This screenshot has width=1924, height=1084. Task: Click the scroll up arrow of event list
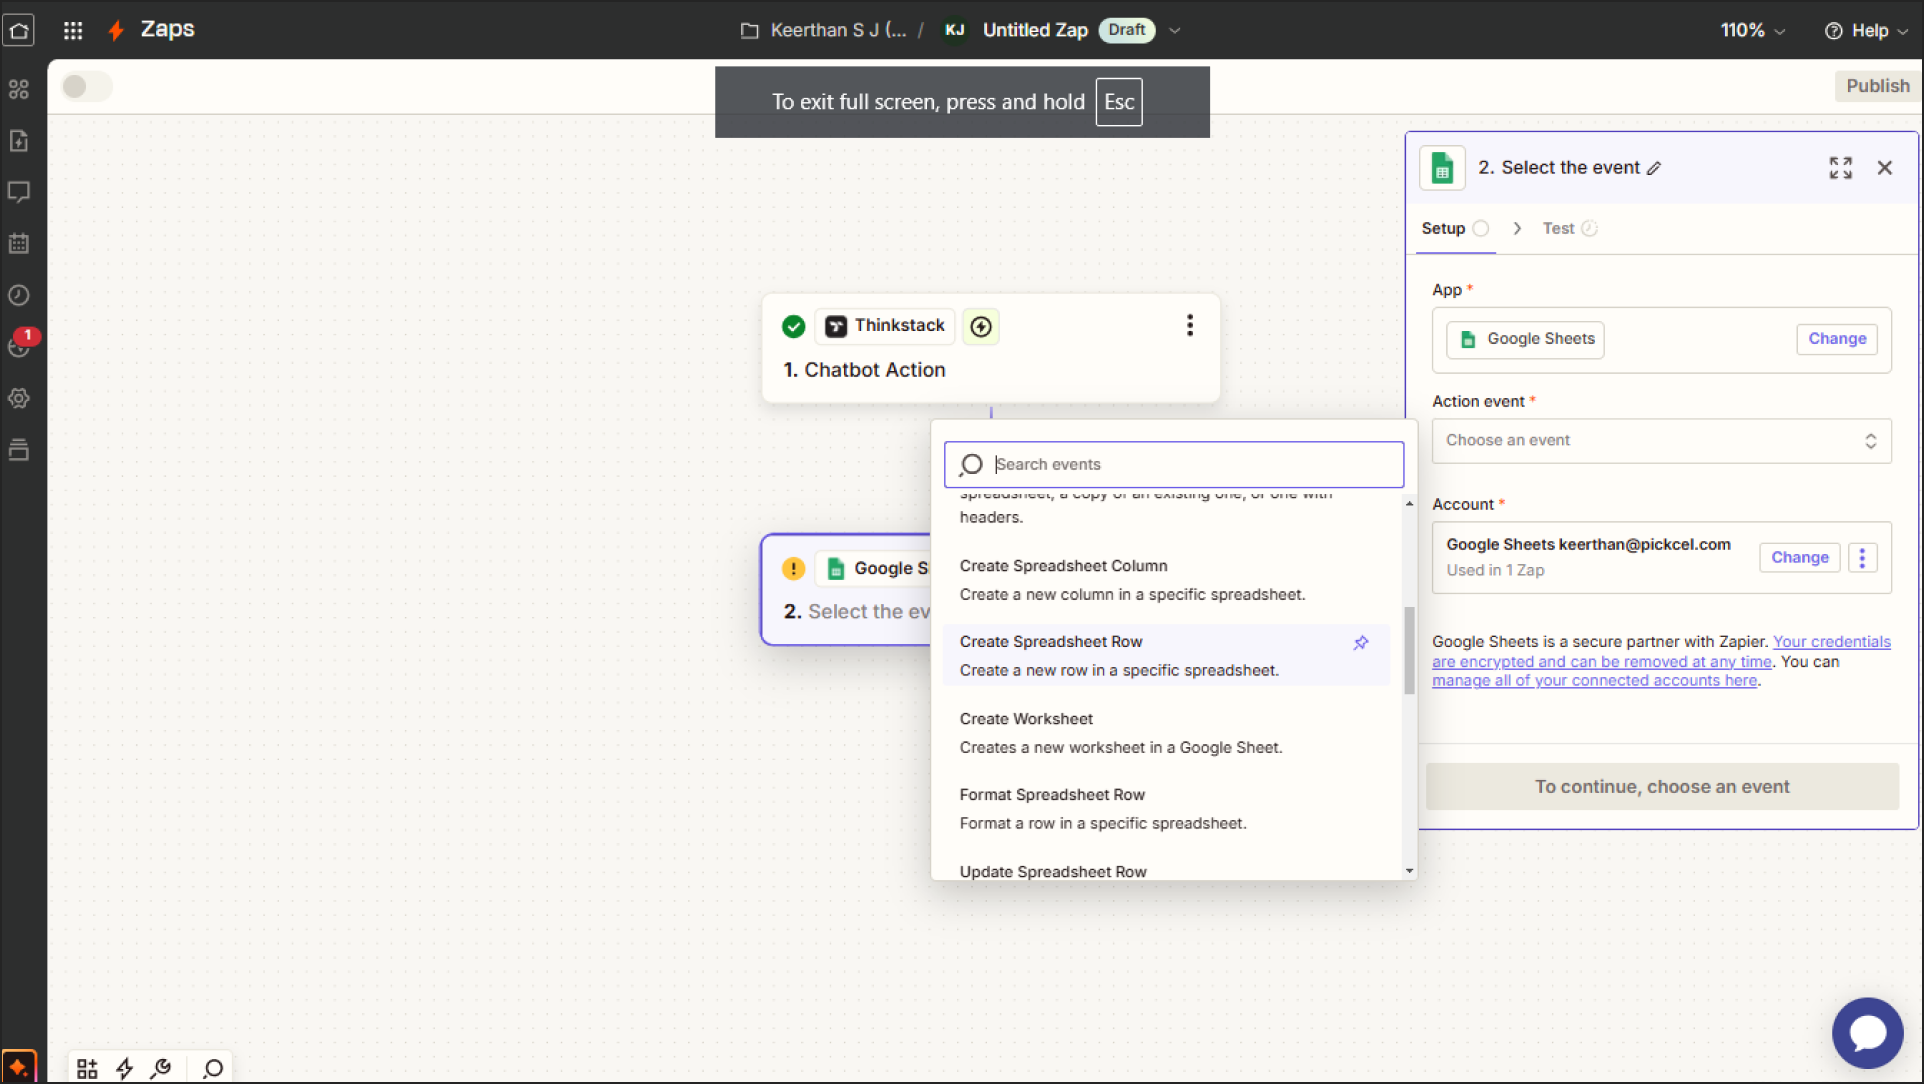(x=1409, y=504)
